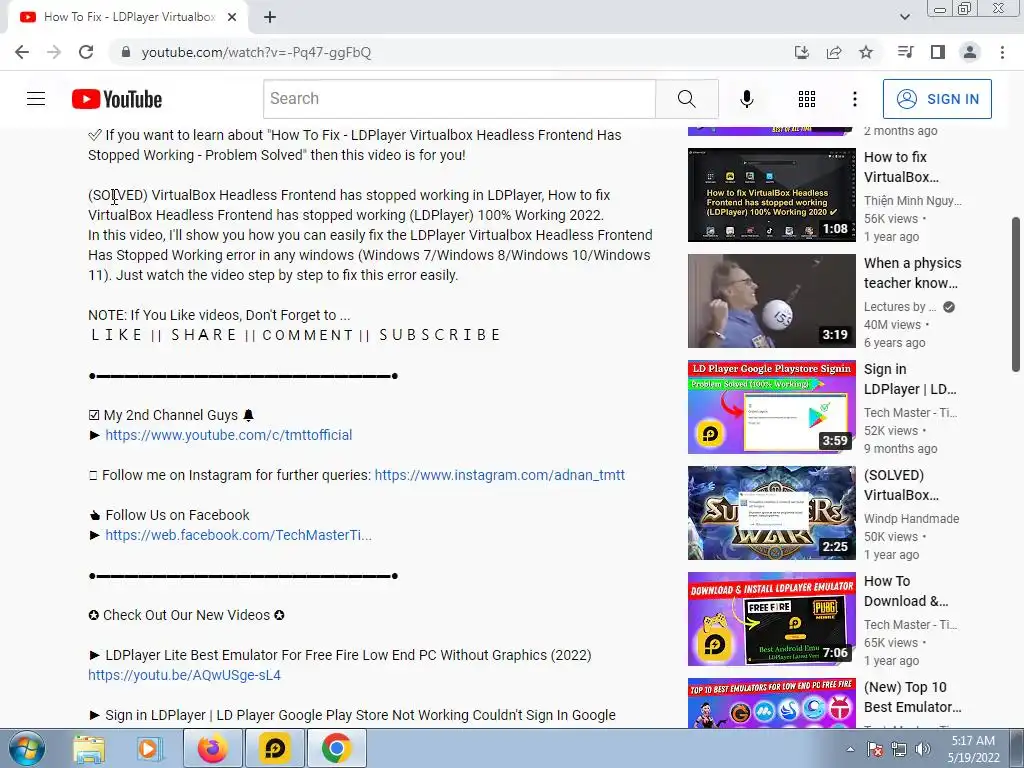
Task: Click 'When a physics teacher know...' title
Action: click(912, 273)
